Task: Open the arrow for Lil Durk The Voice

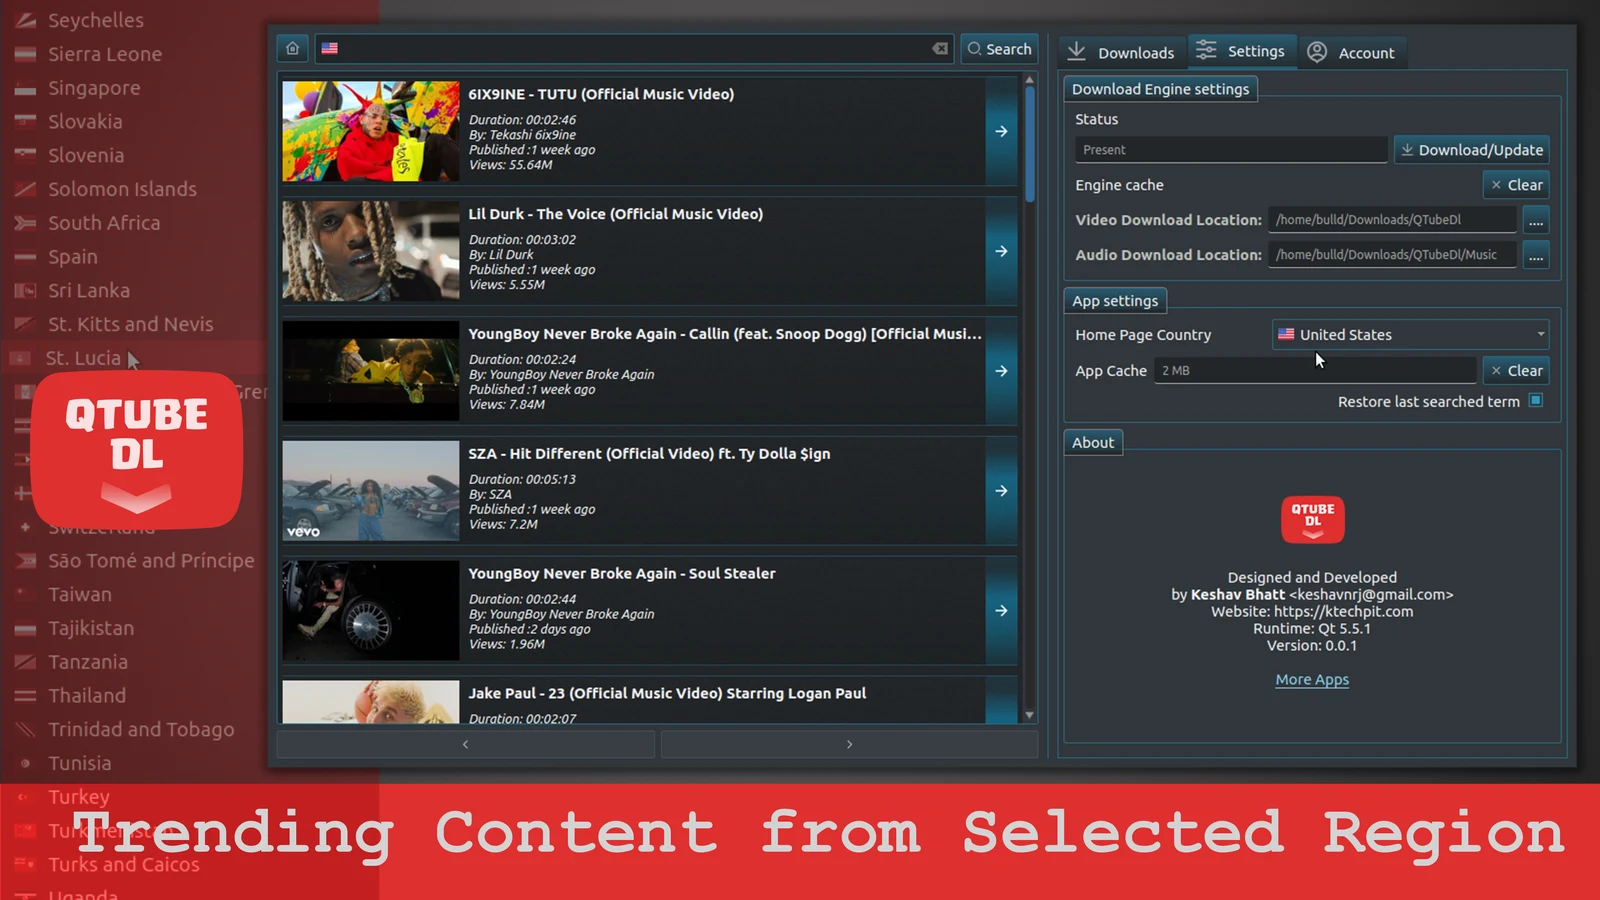Action: pyautogui.click(x=1001, y=251)
